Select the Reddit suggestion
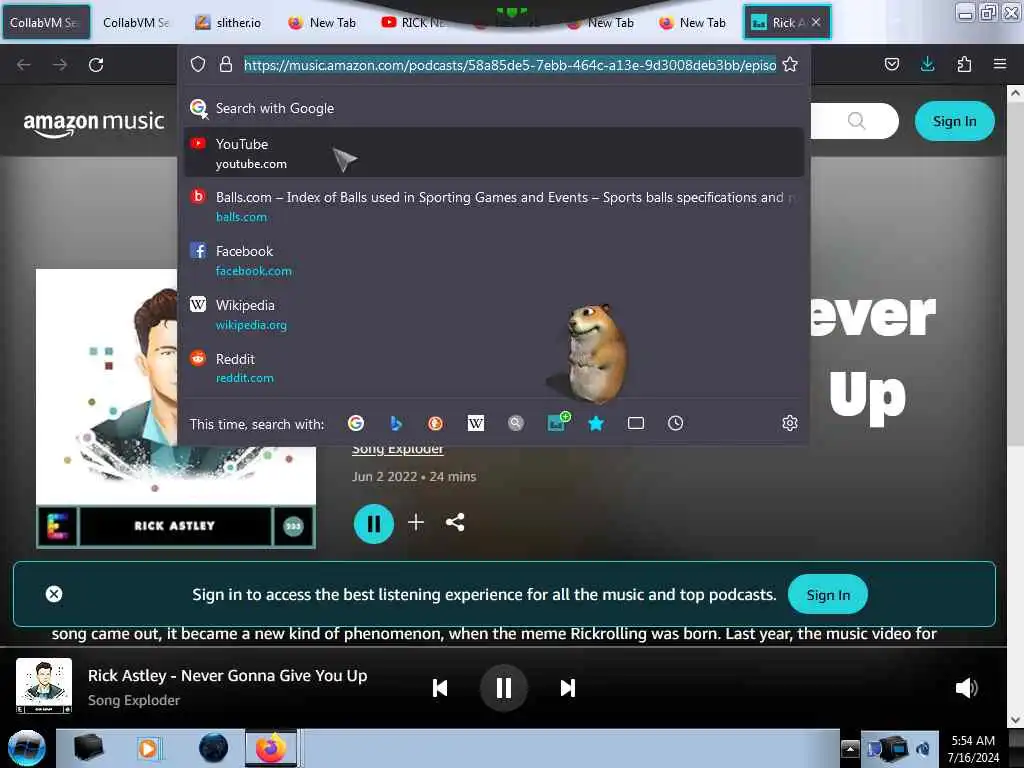 (494, 368)
